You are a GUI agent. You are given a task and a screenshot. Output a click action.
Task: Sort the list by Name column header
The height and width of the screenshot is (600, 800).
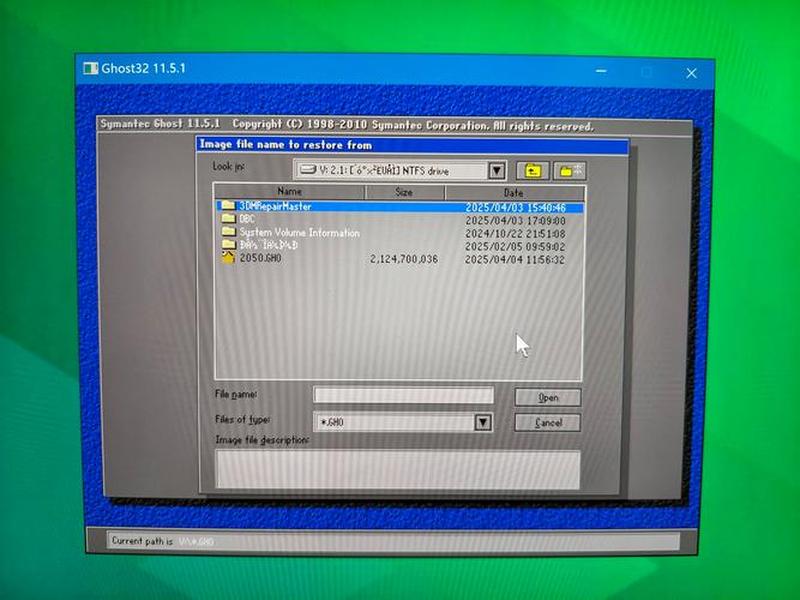(x=289, y=192)
